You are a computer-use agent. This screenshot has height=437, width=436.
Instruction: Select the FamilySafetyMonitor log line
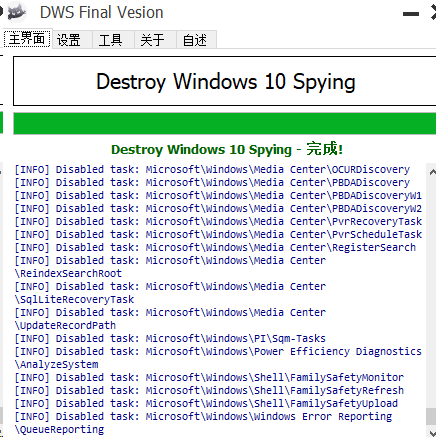[x=209, y=378]
